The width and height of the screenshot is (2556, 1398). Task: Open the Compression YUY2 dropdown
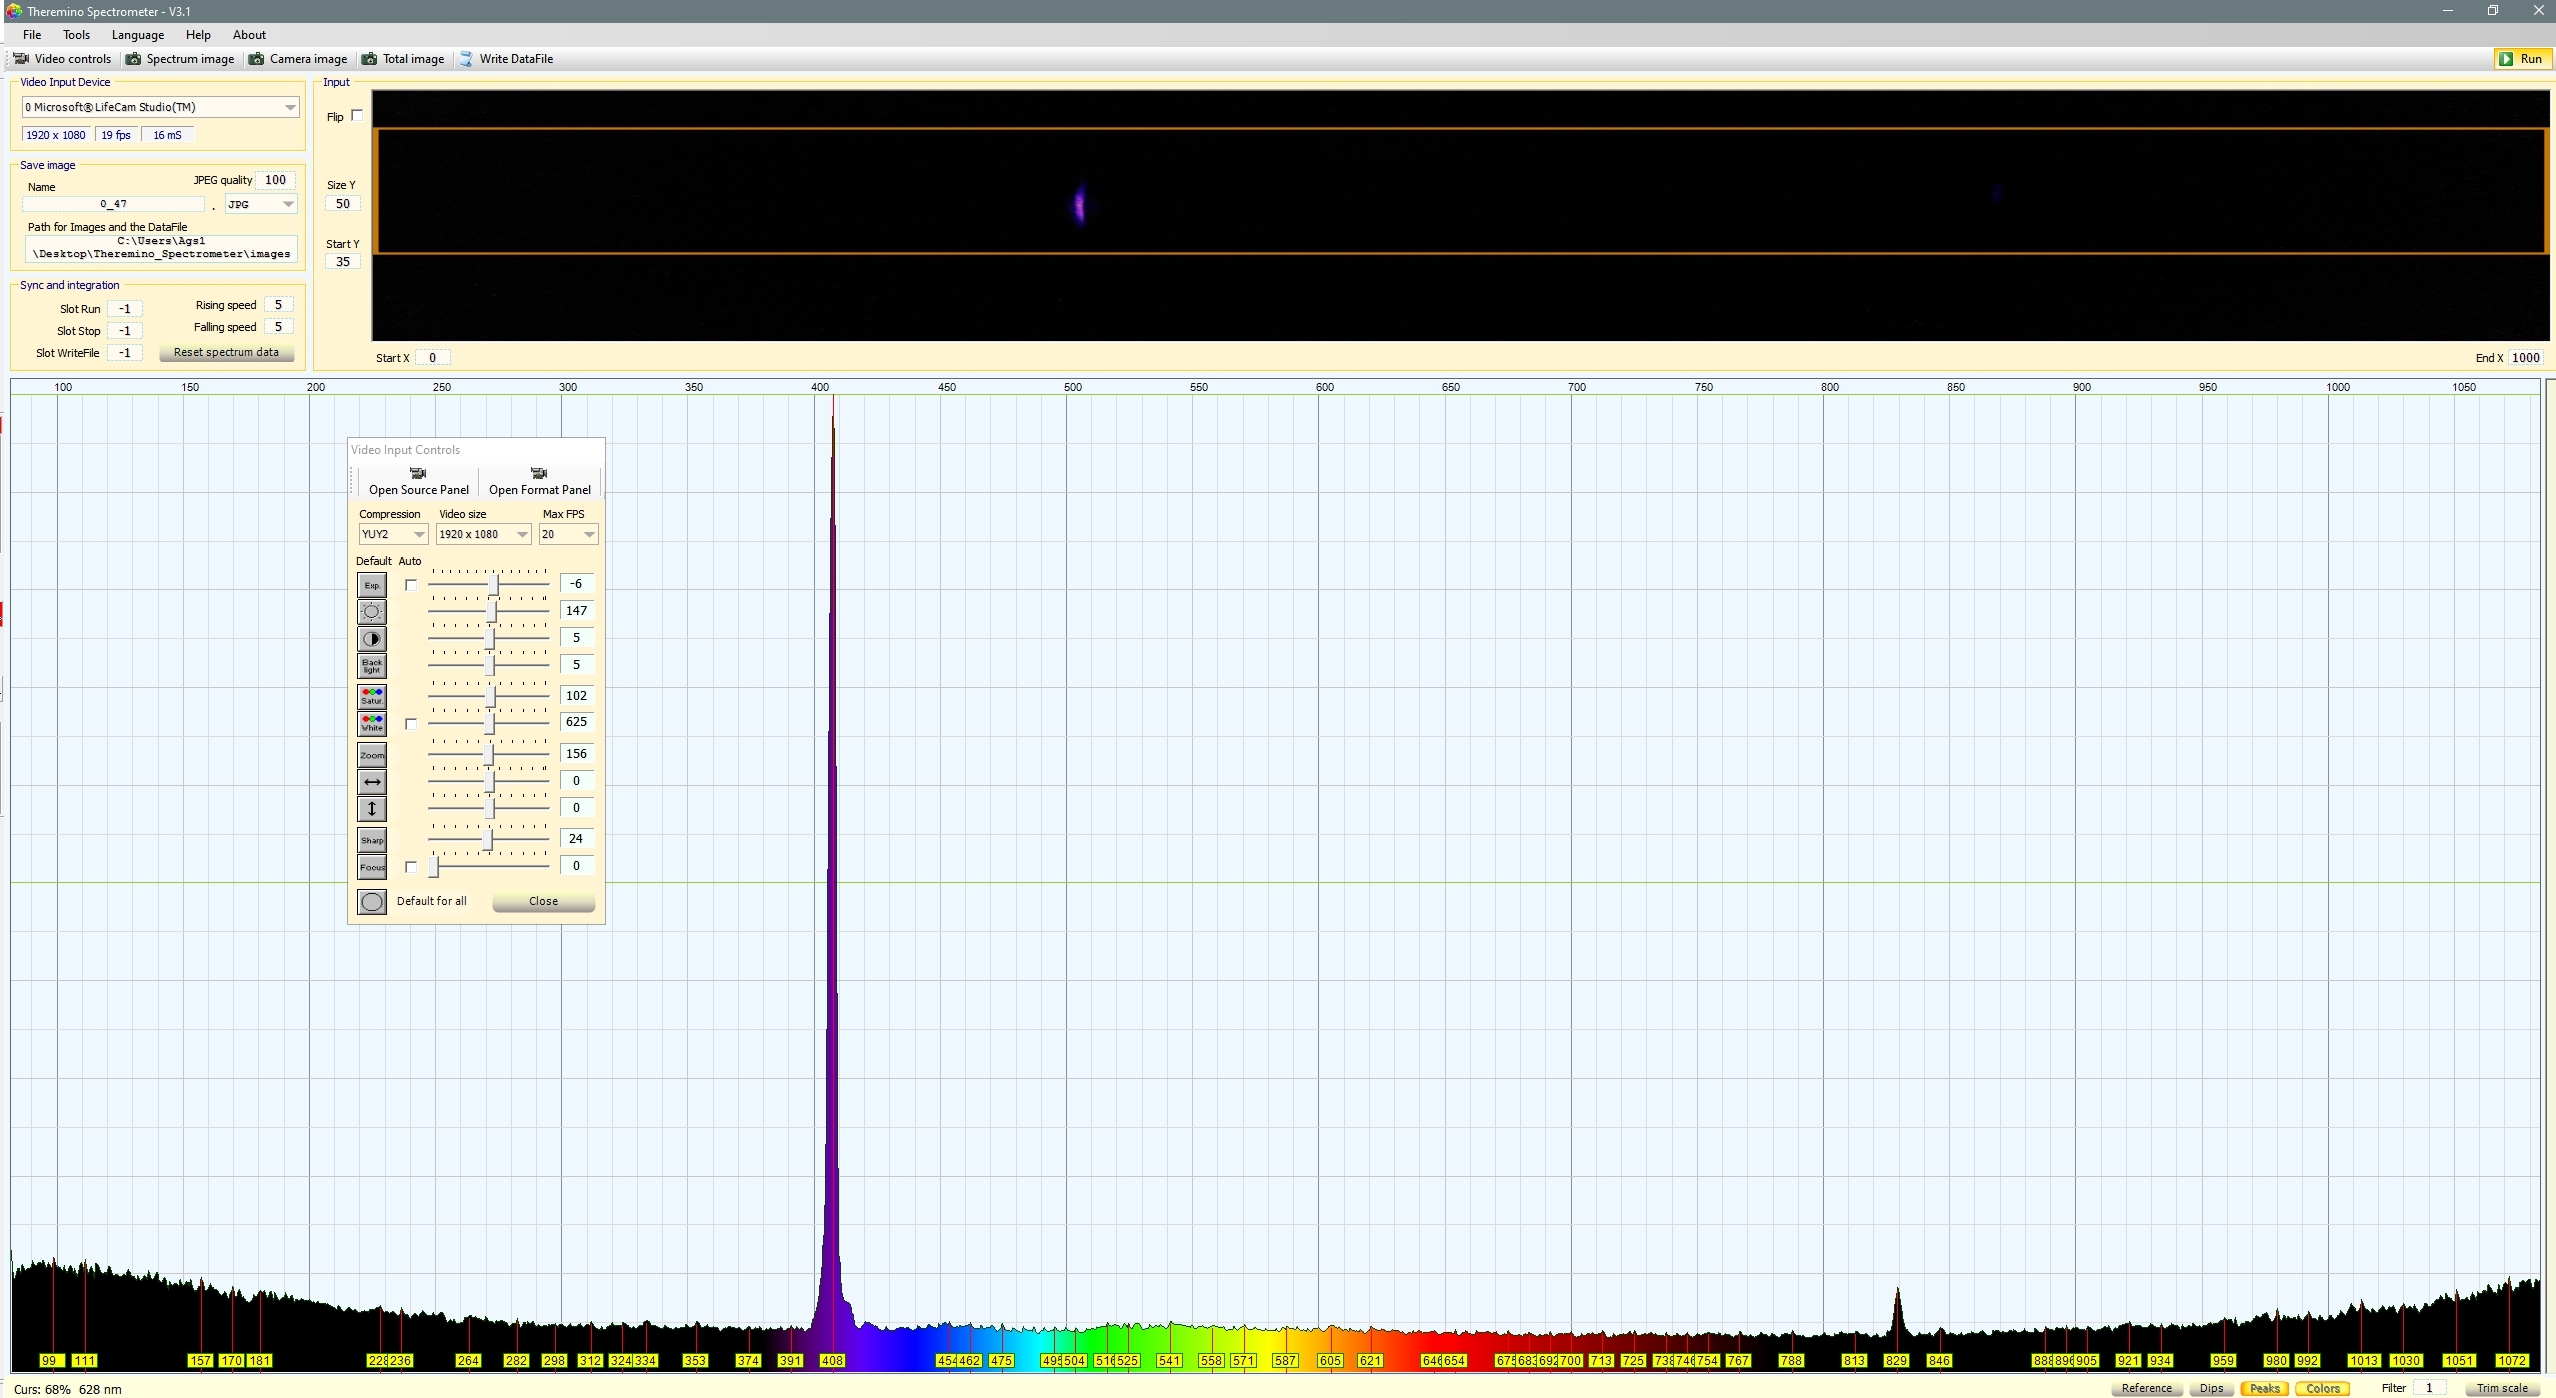click(x=393, y=534)
